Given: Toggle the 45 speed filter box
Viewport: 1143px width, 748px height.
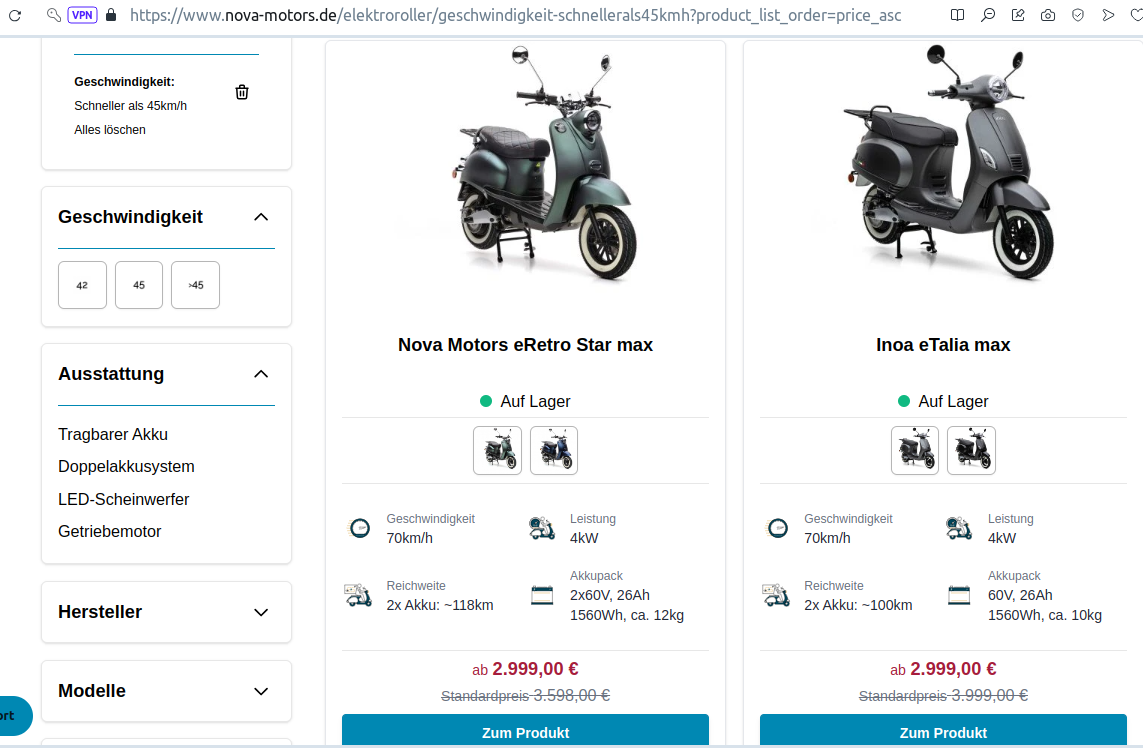Looking at the screenshot, I should [139, 285].
